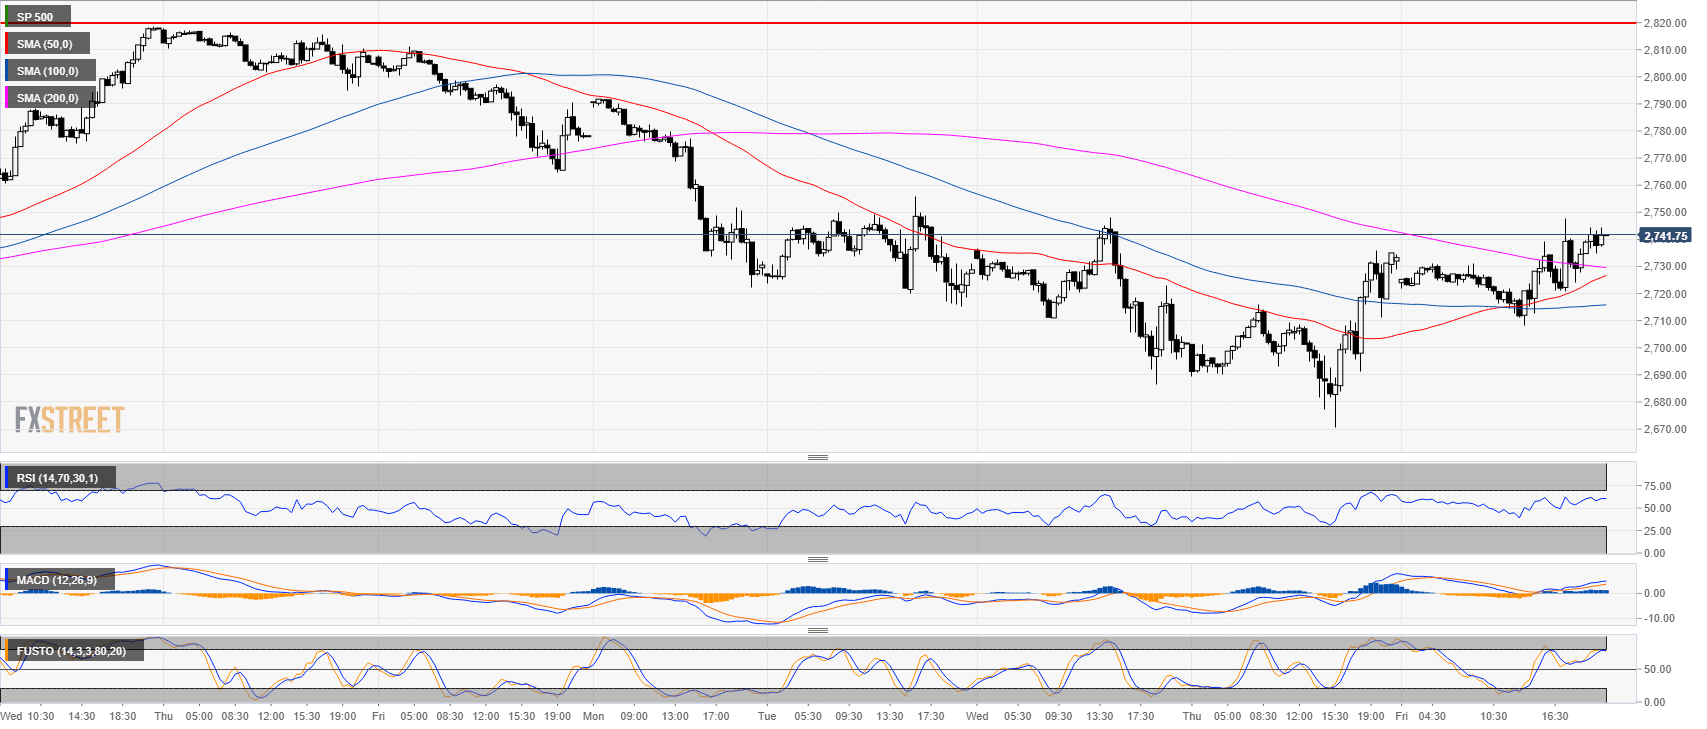This screenshot has height=729, width=1707.
Task: Click the 2,670.00 price axis label
Action: pos(1664,429)
